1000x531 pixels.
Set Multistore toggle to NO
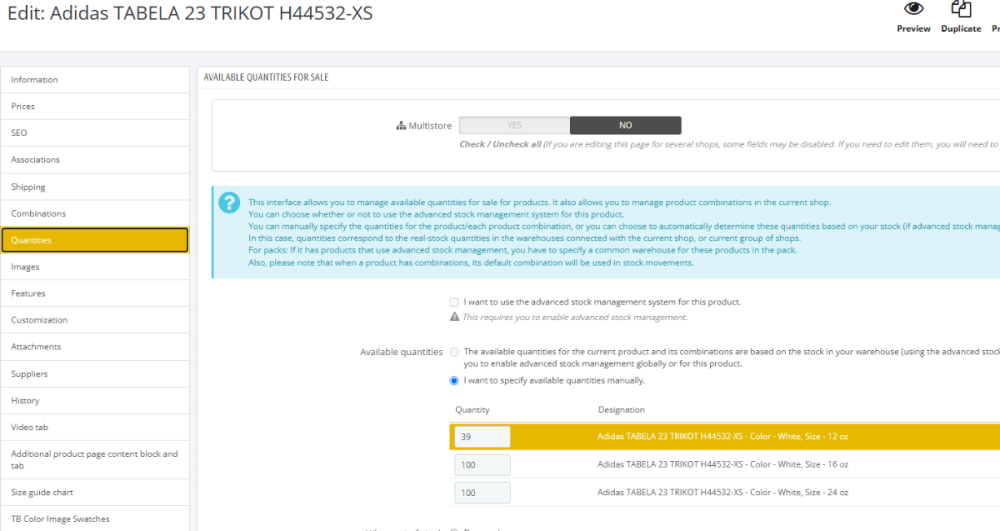coord(625,126)
